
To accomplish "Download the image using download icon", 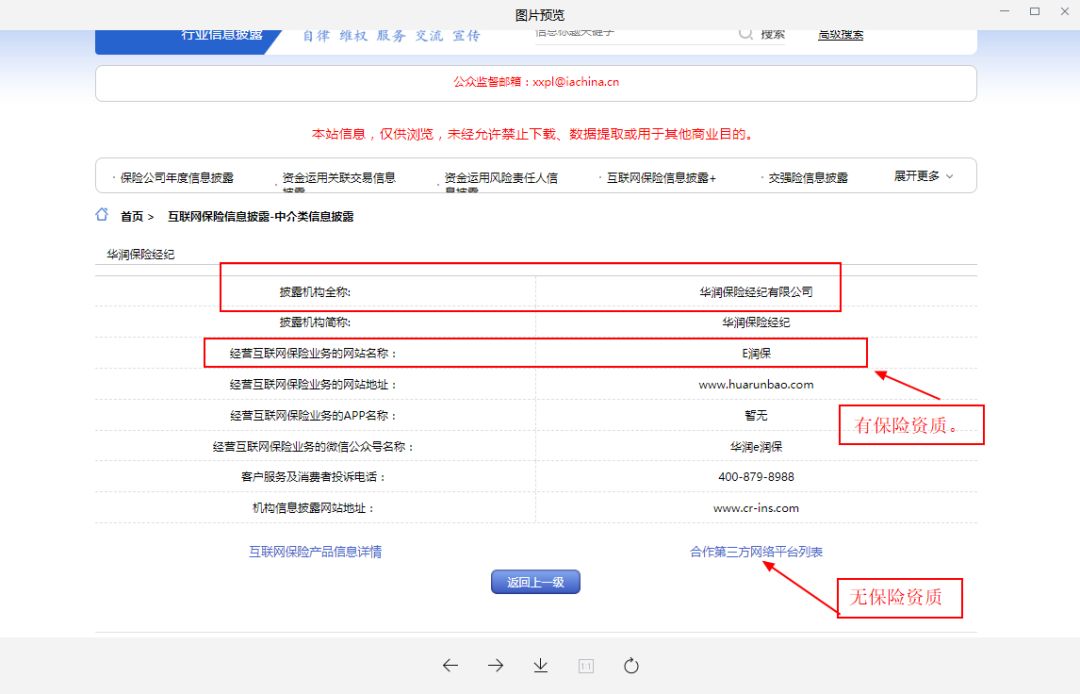I will point(541,666).
